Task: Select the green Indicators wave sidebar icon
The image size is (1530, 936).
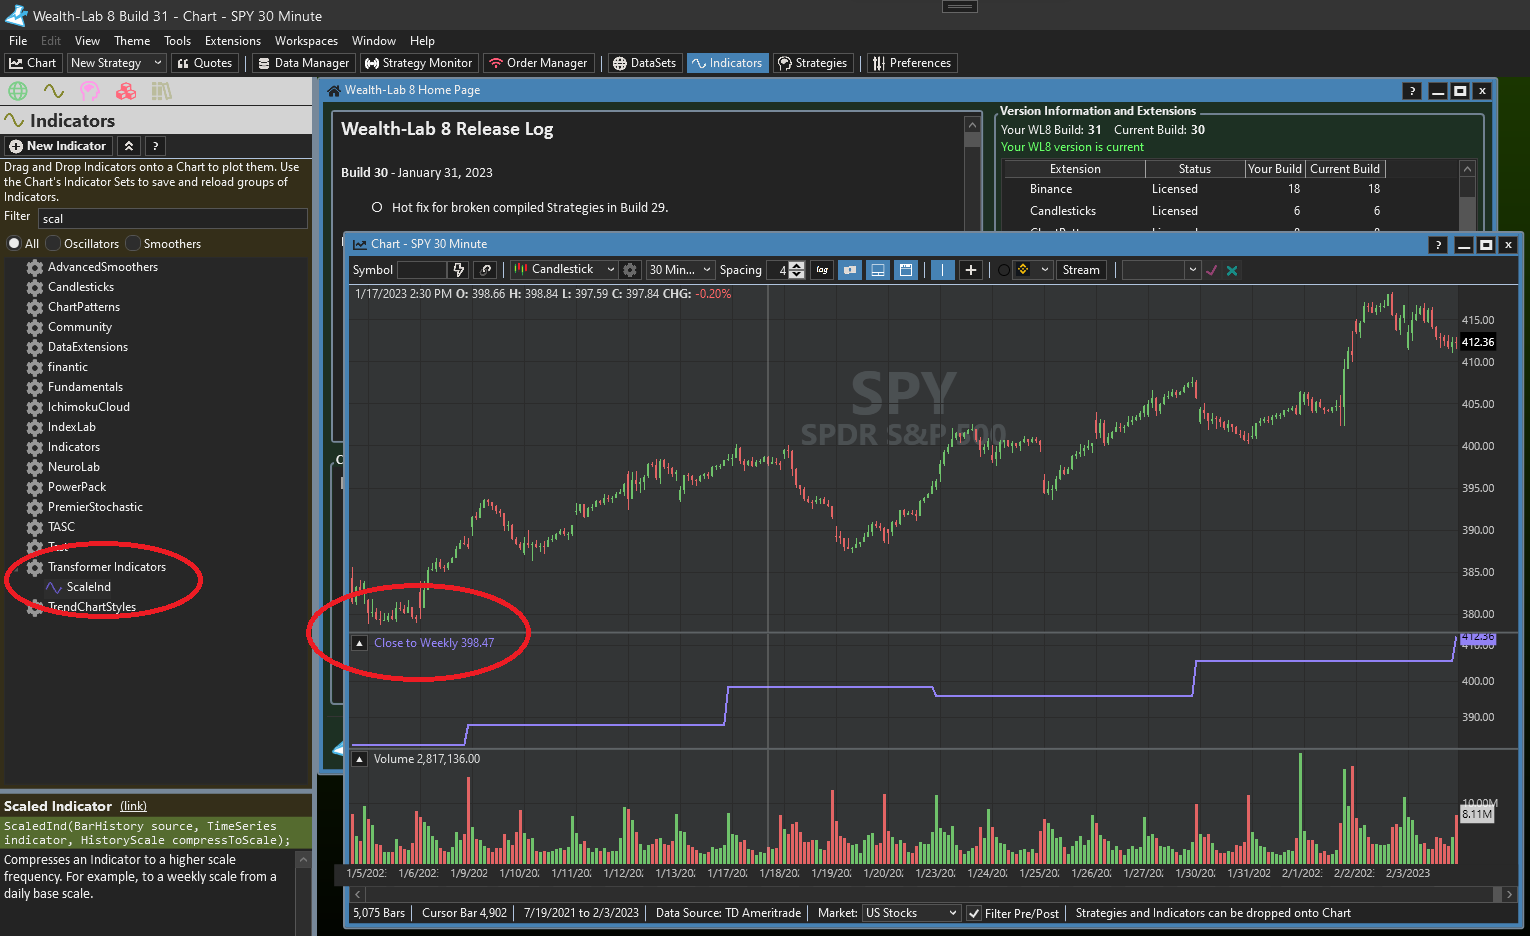Action: 54,91
